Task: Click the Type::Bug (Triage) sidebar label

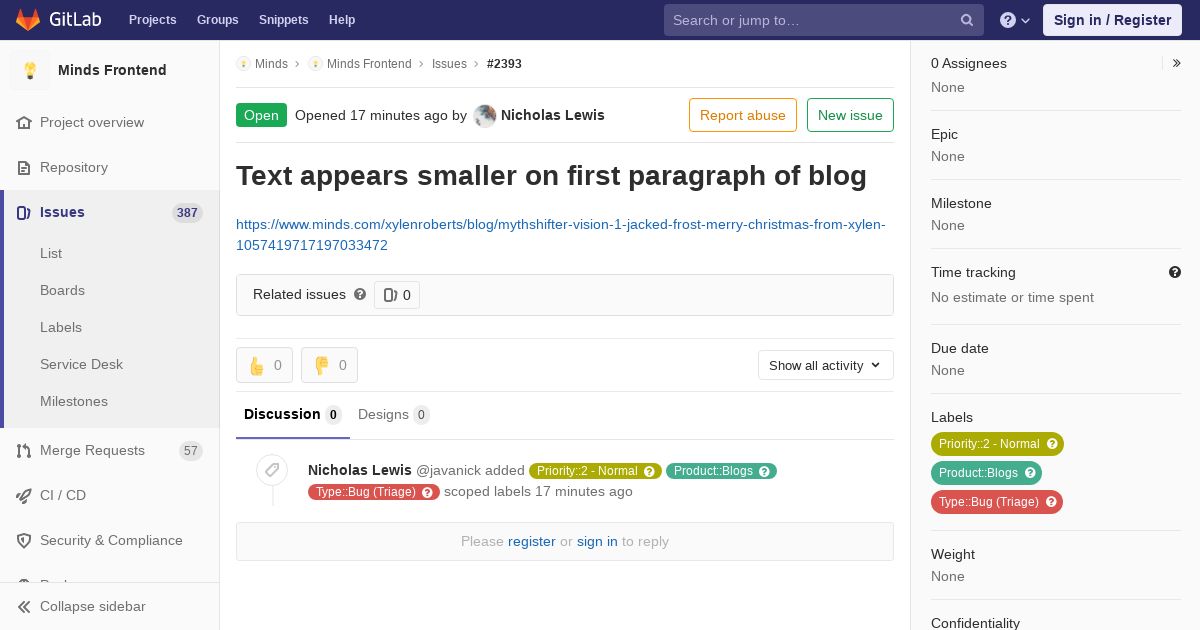Action: [x=988, y=502]
